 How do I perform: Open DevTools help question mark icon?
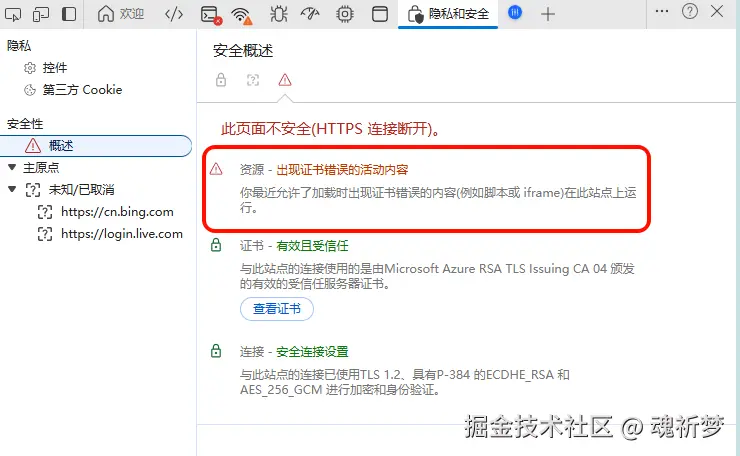click(690, 11)
